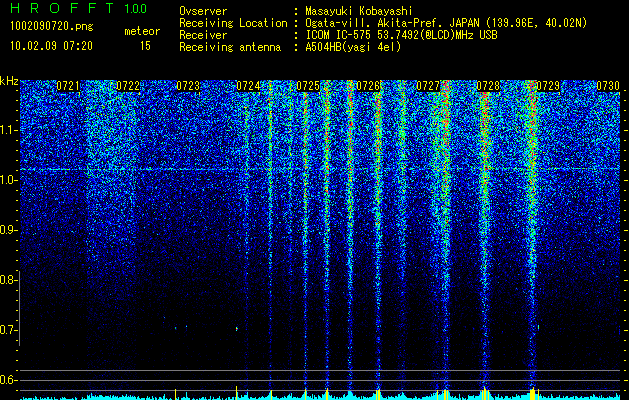This screenshot has height=400, width=629.
Task: Click the Receiving Location label
Action: 233,23
